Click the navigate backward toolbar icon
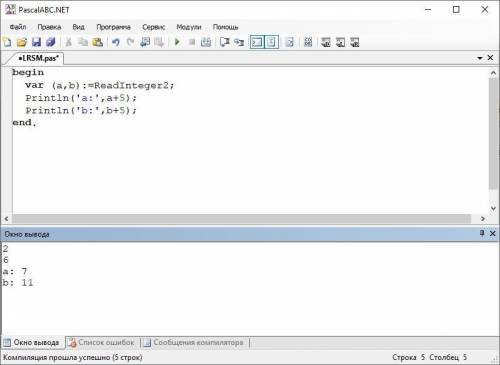This screenshot has width=500, height=365. click(145, 42)
